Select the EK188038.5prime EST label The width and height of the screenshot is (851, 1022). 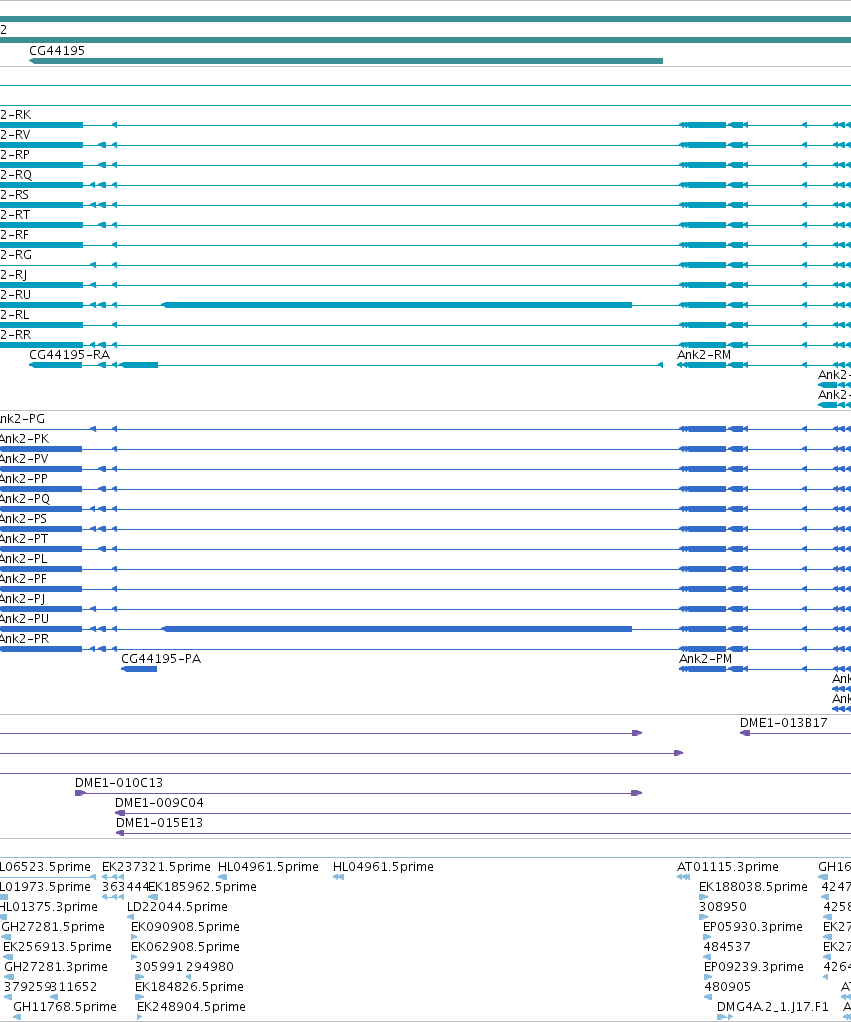point(753,887)
